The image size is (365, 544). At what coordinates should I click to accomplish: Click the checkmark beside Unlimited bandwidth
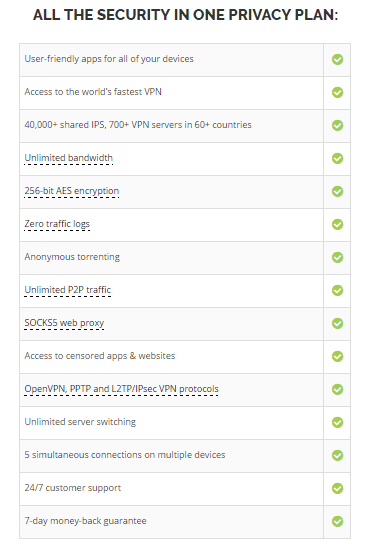pyautogui.click(x=337, y=158)
